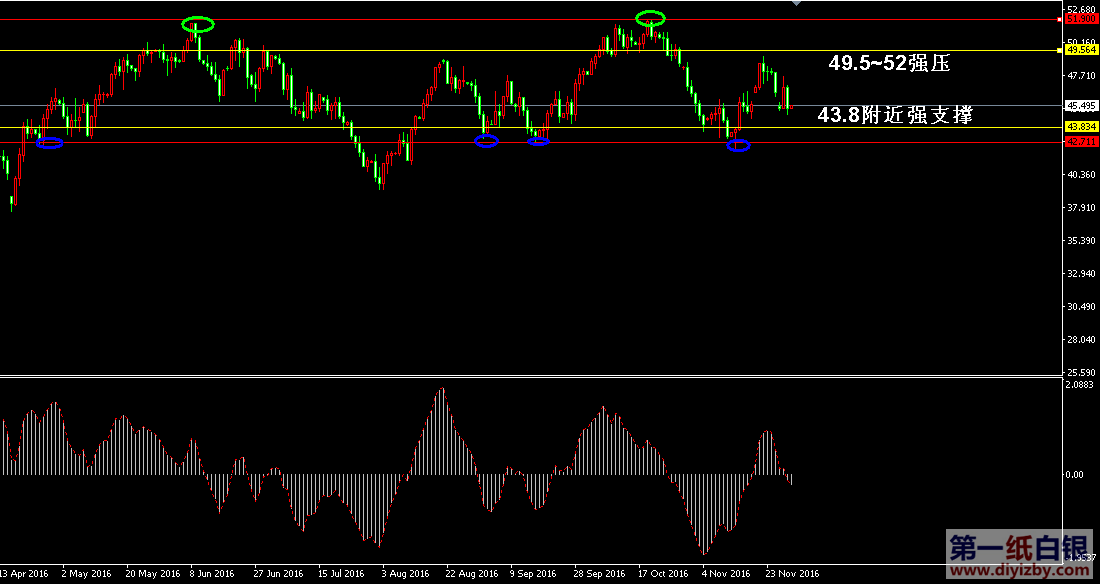This screenshot has width=1100, height=584.
Task: Select the 49.5~52强压 text annotation
Action: click(x=888, y=63)
